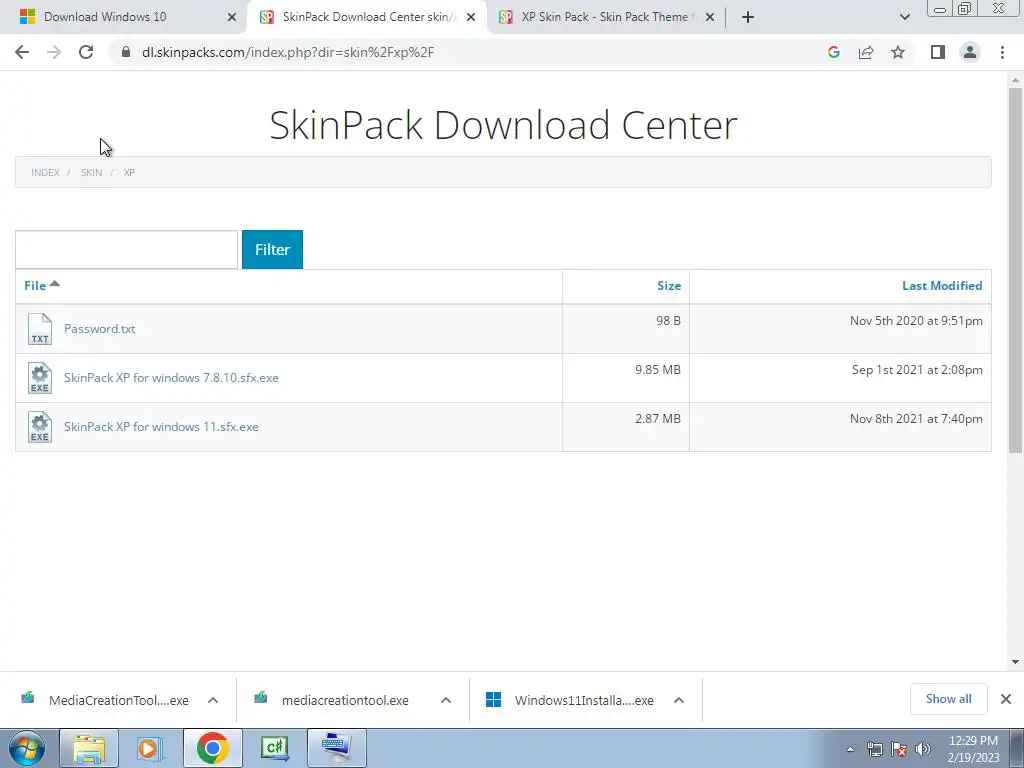Close the downloads bar
Screen dimensions: 1024x768
coord(1006,699)
